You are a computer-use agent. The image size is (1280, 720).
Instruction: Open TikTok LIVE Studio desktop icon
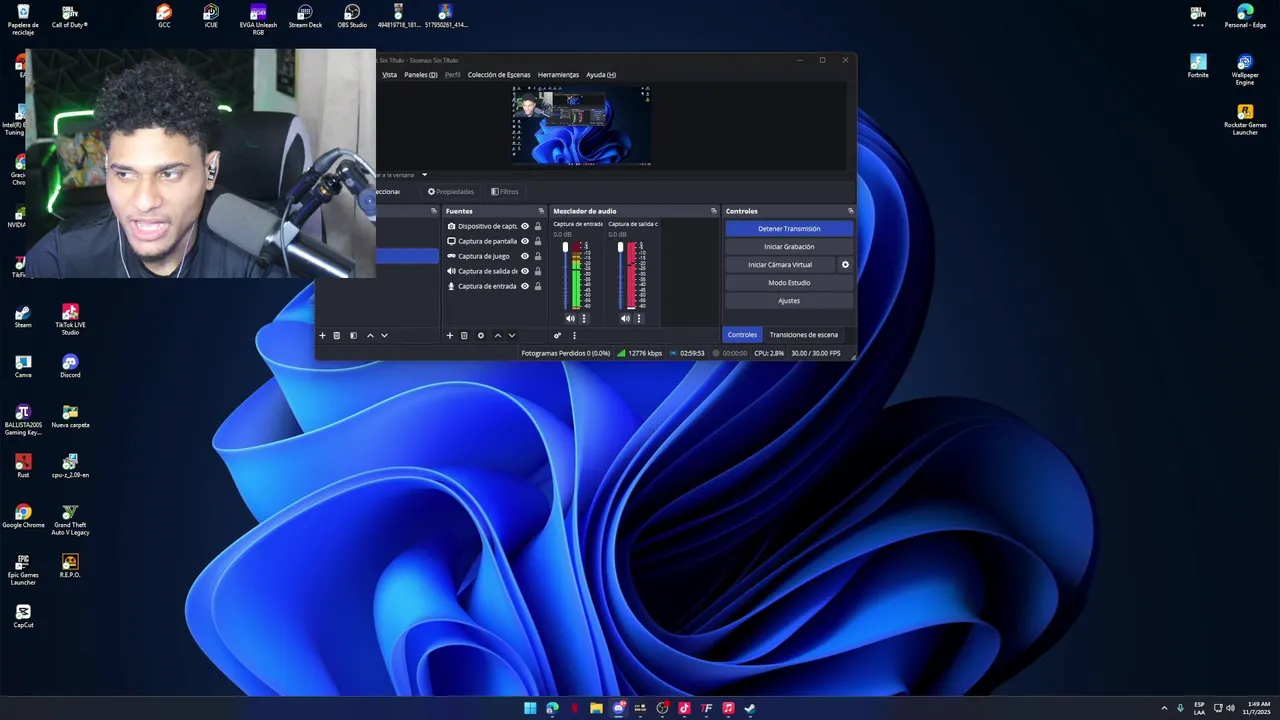(70, 320)
